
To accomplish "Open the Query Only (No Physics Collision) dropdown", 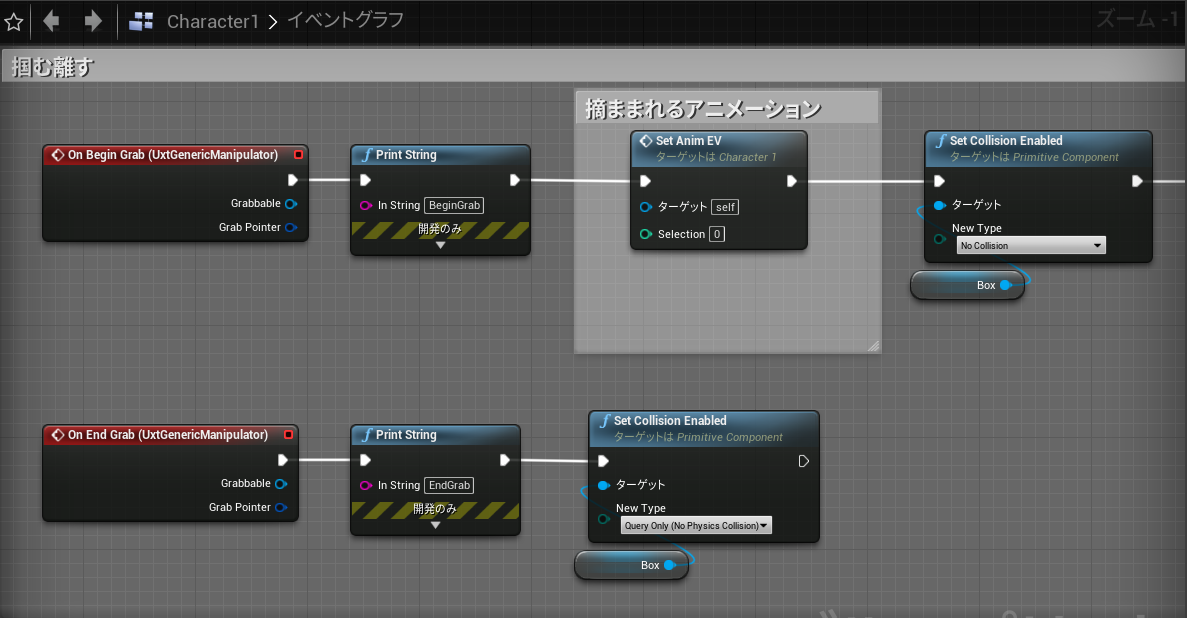I will click(696, 526).
